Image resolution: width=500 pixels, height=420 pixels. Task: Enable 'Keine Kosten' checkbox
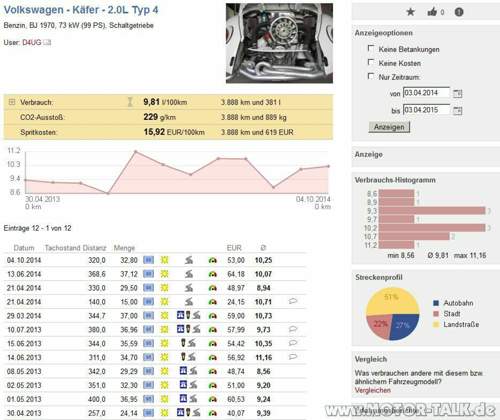(x=370, y=62)
